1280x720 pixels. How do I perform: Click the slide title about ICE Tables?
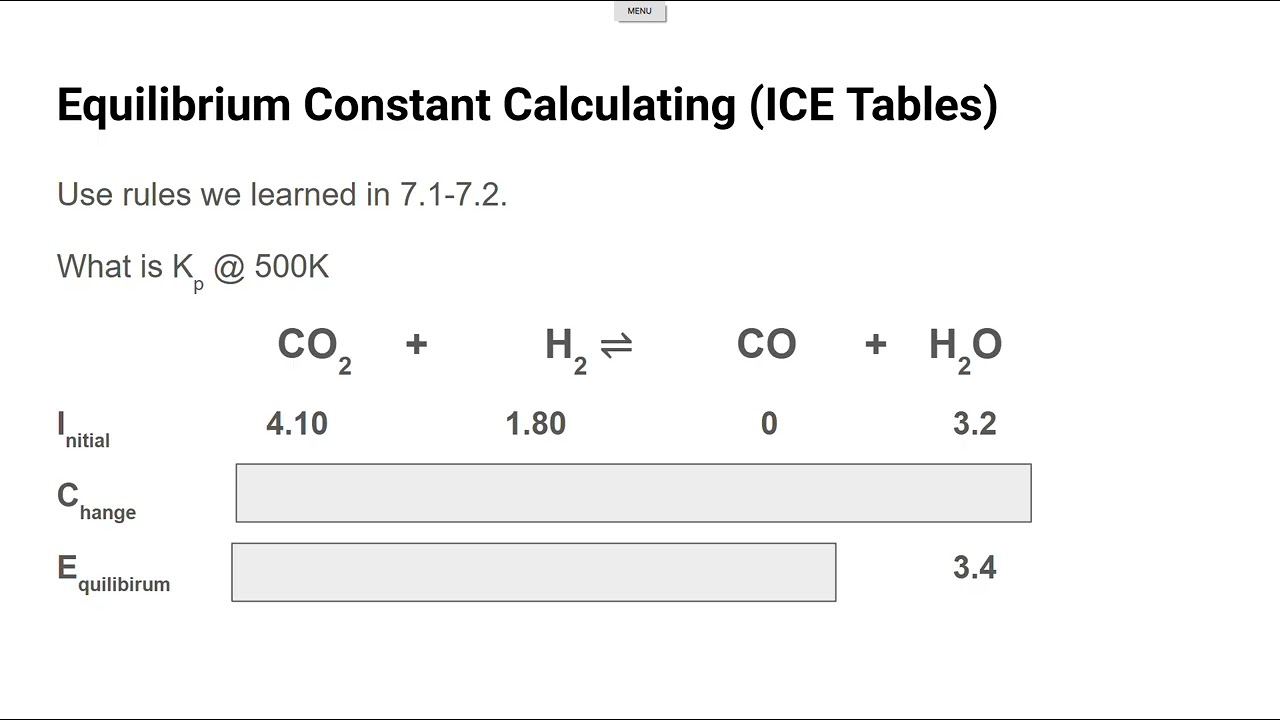coord(527,104)
